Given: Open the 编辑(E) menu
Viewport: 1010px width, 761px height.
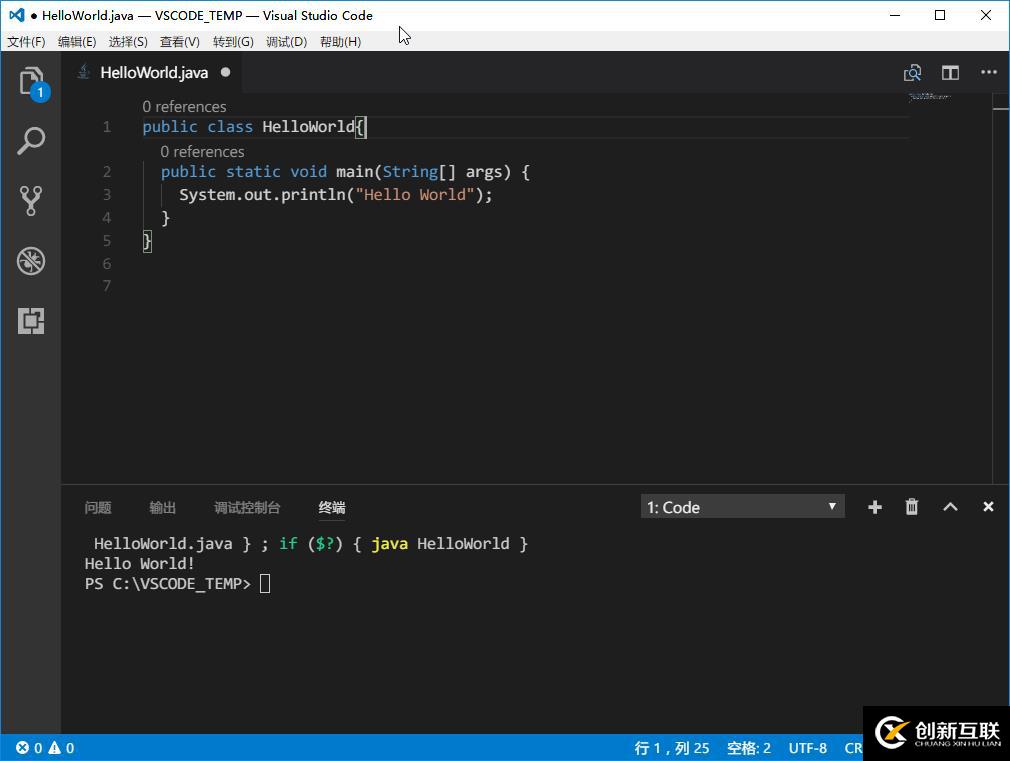Looking at the screenshot, I should (x=77, y=42).
